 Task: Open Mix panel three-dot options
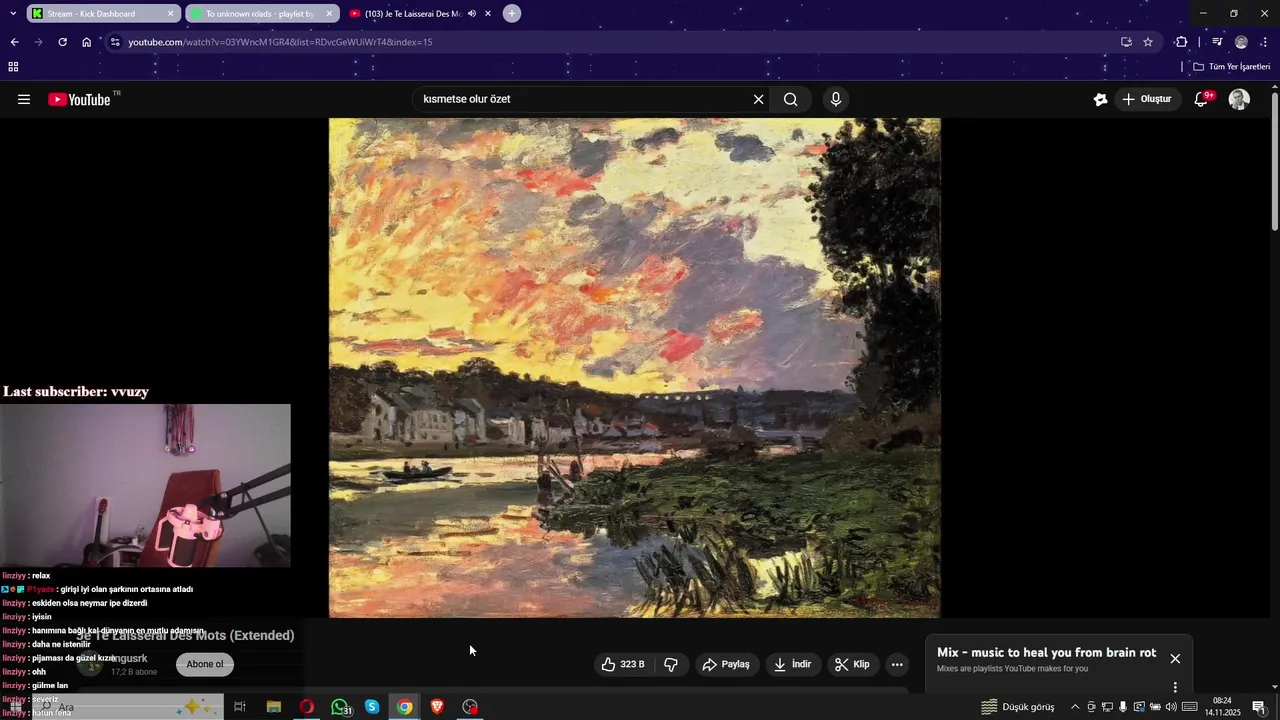[x=1175, y=687]
